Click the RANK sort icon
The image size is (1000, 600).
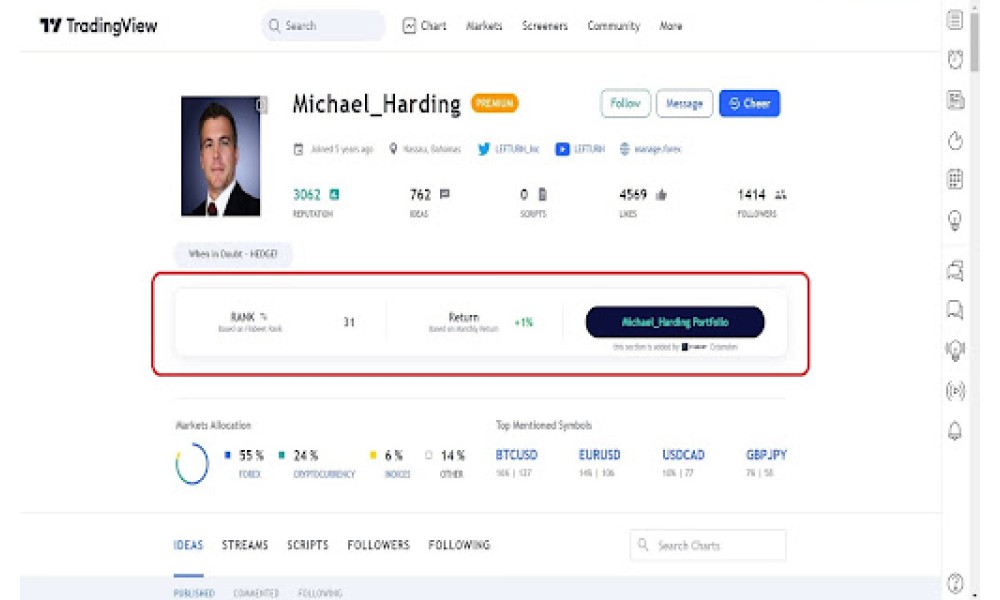pyautogui.click(x=263, y=316)
